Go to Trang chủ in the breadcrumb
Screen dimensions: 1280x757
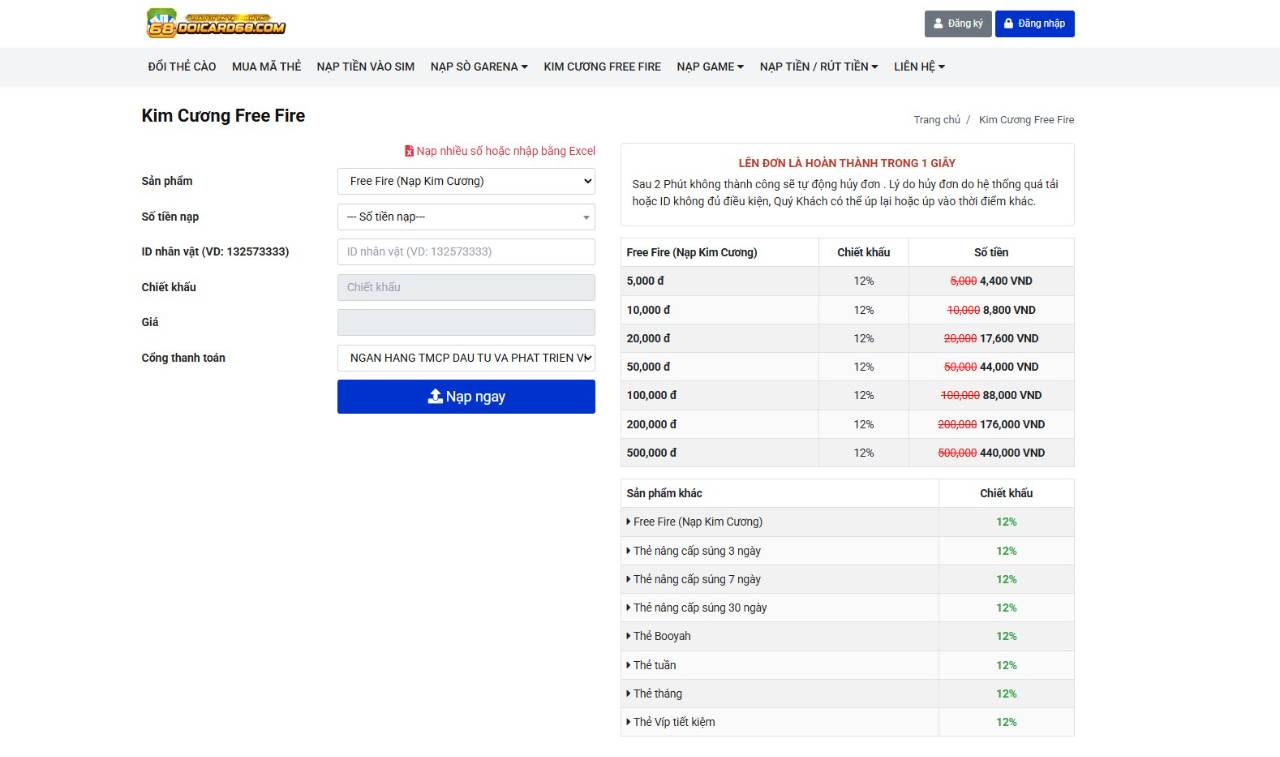tap(937, 120)
